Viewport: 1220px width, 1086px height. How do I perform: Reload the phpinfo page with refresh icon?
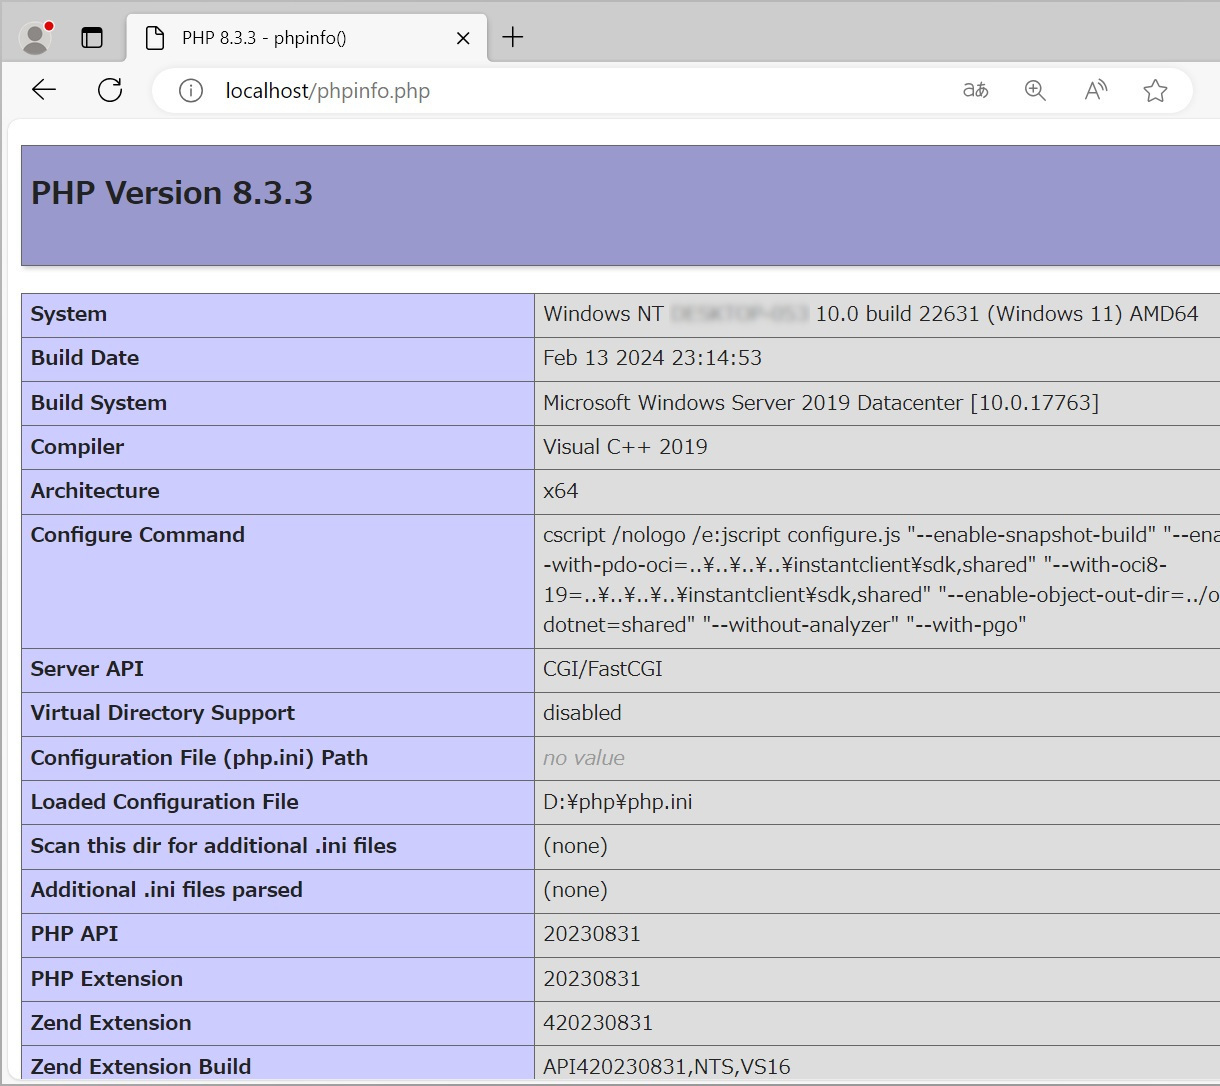(110, 89)
